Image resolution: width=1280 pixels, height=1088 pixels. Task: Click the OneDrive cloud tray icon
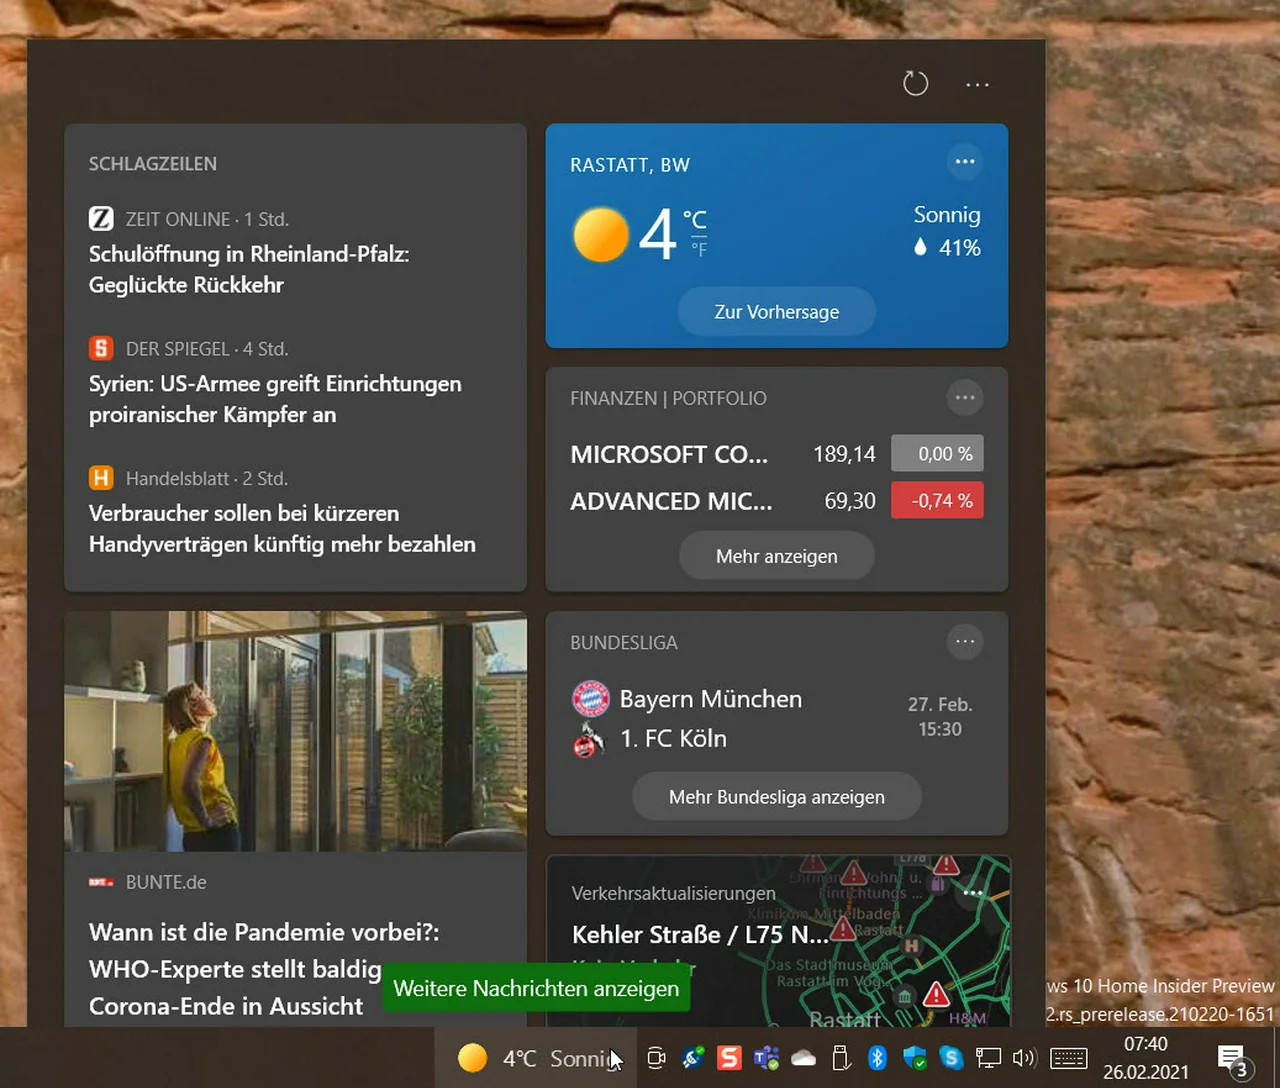(x=804, y=1058)
